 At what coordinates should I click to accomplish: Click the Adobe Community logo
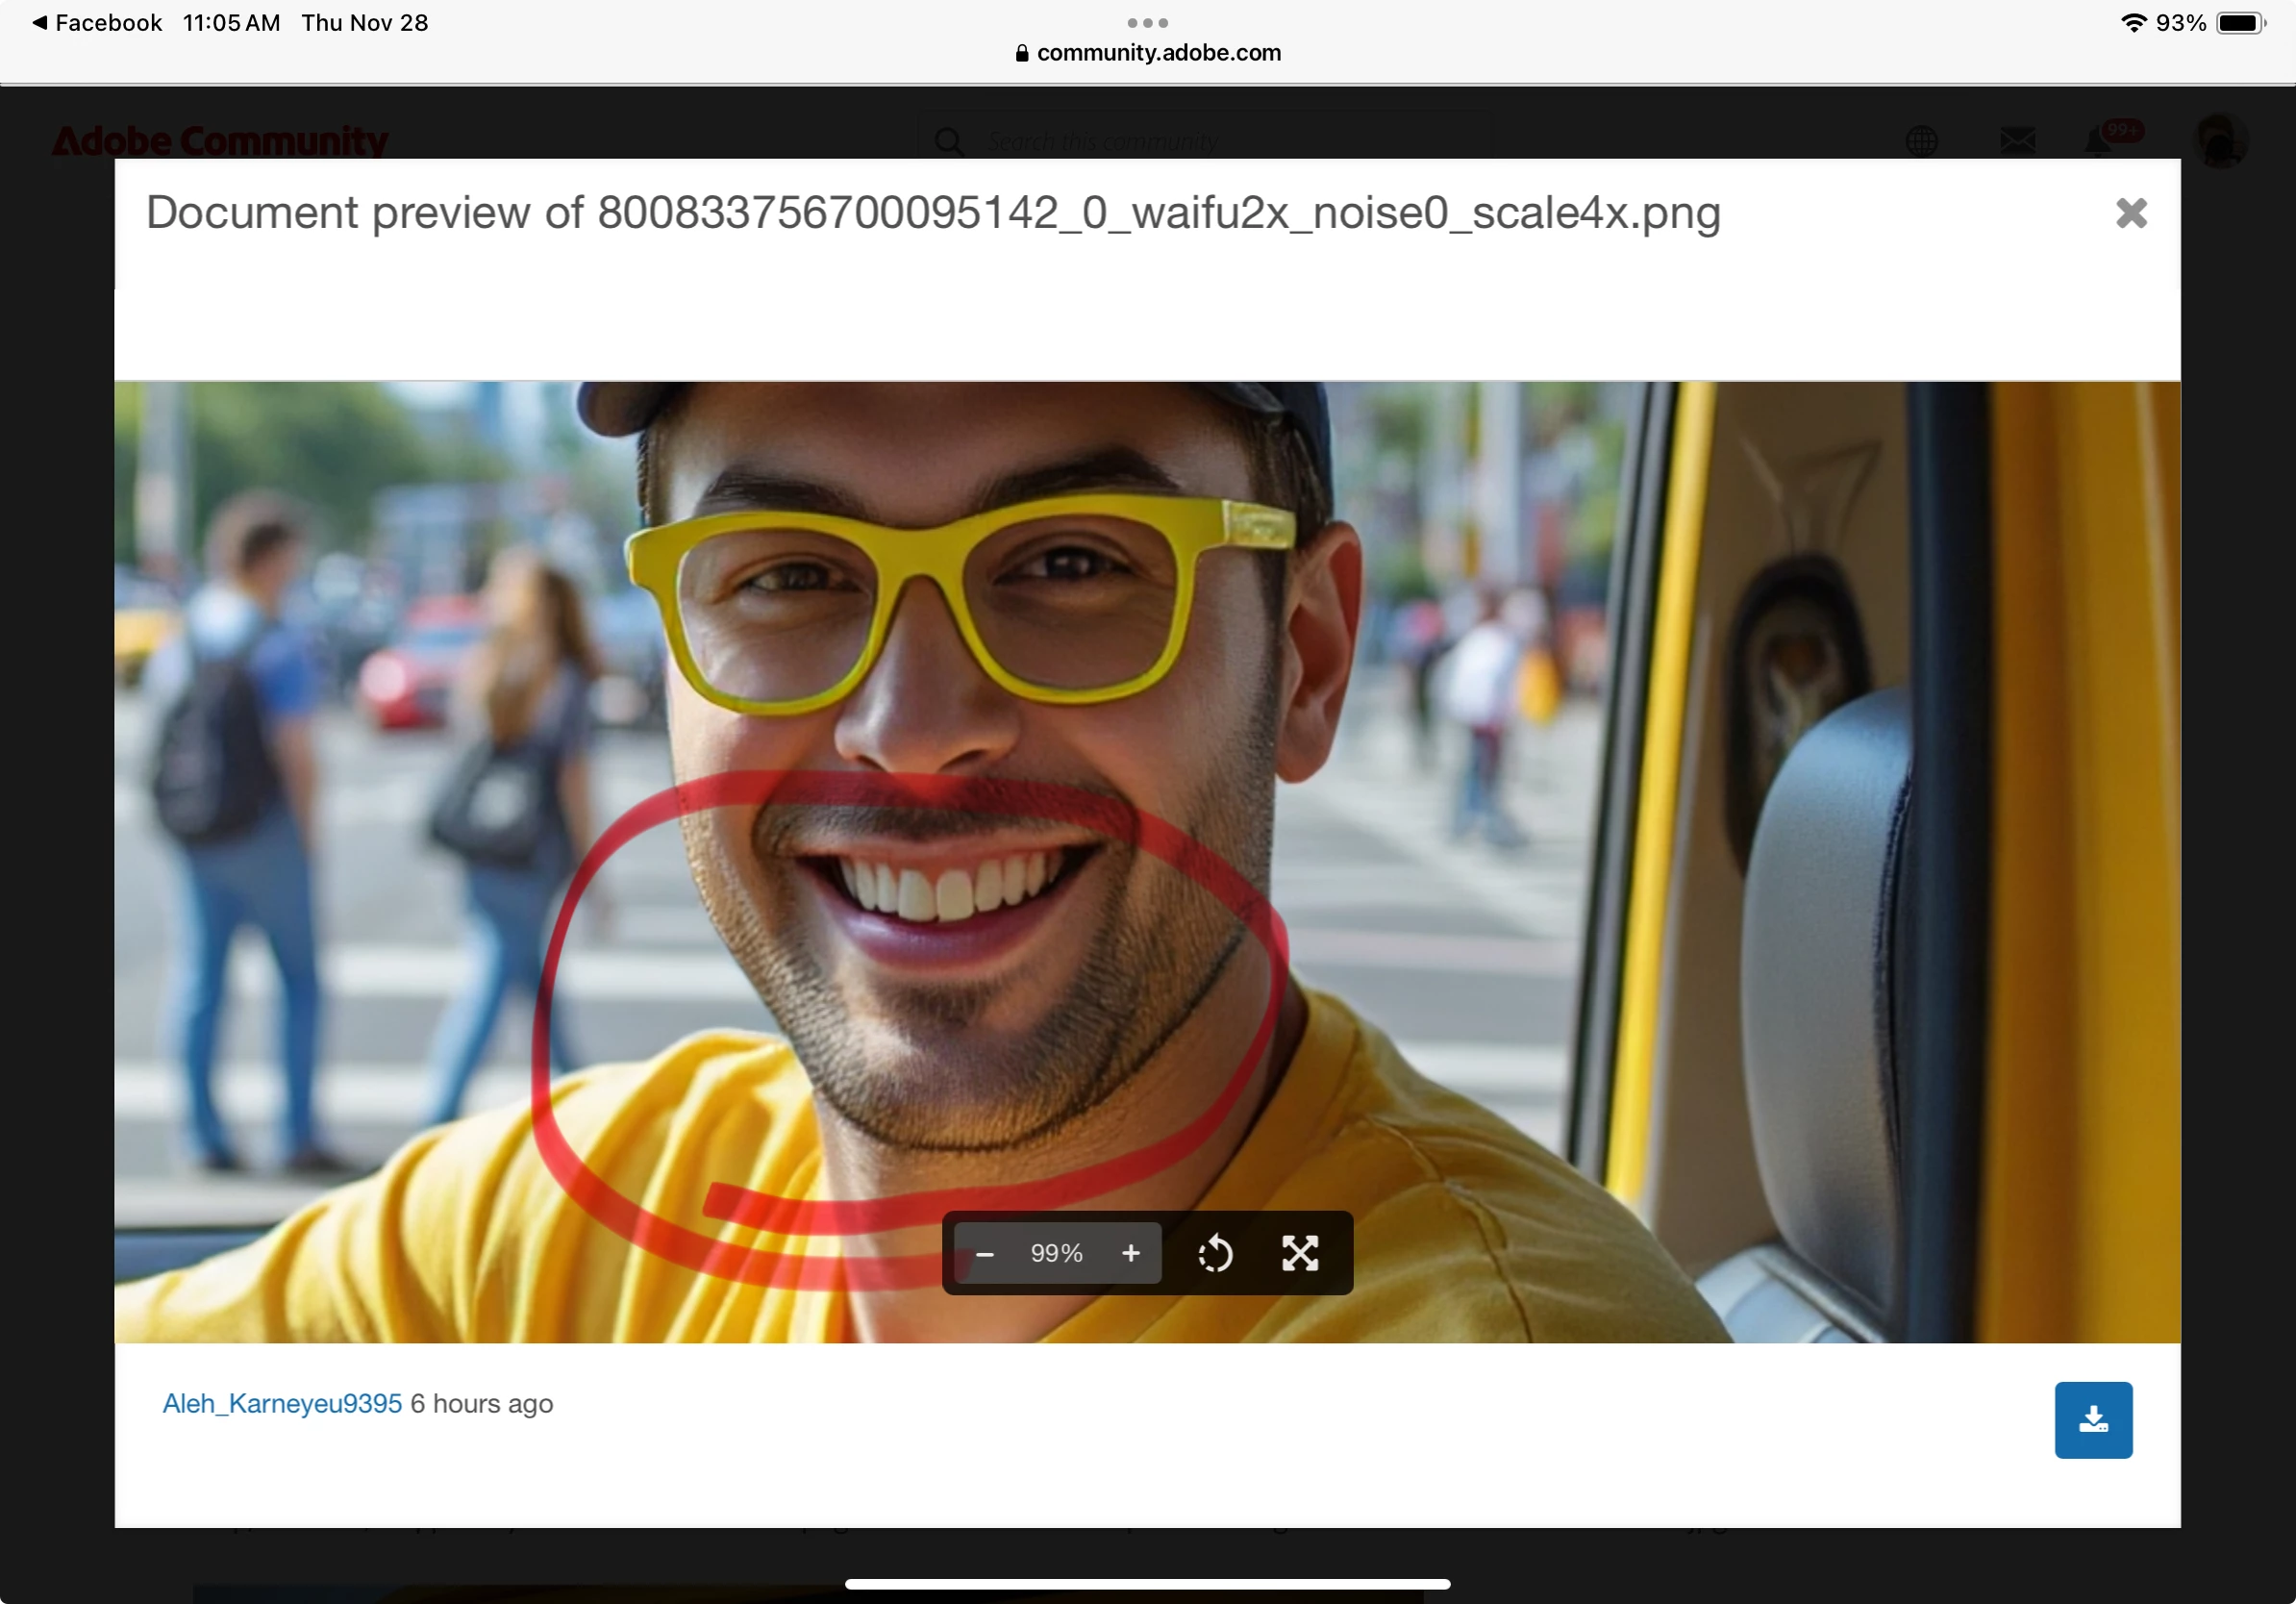tap(220, 141)
